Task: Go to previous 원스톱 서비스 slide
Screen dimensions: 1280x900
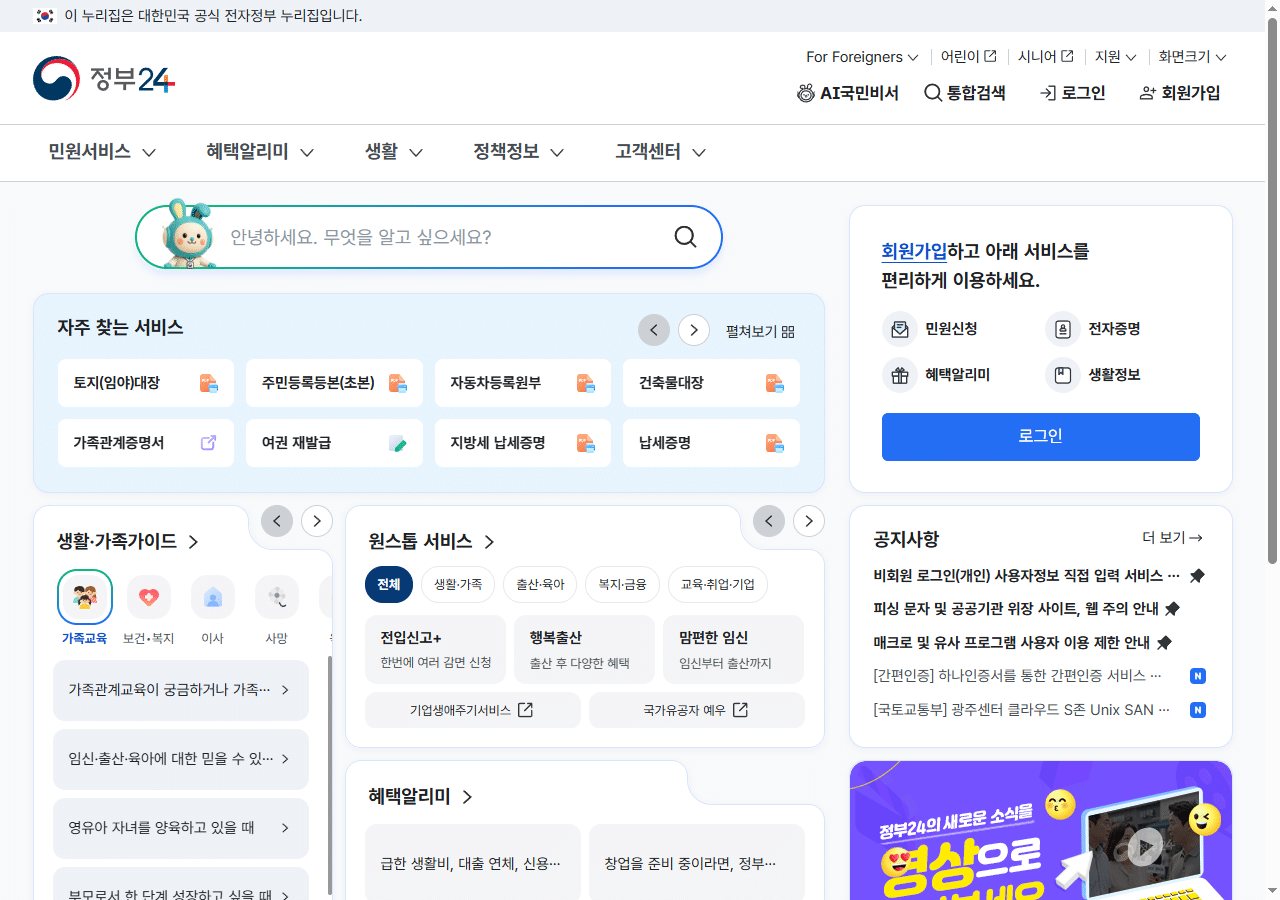Action: (769, 521)
